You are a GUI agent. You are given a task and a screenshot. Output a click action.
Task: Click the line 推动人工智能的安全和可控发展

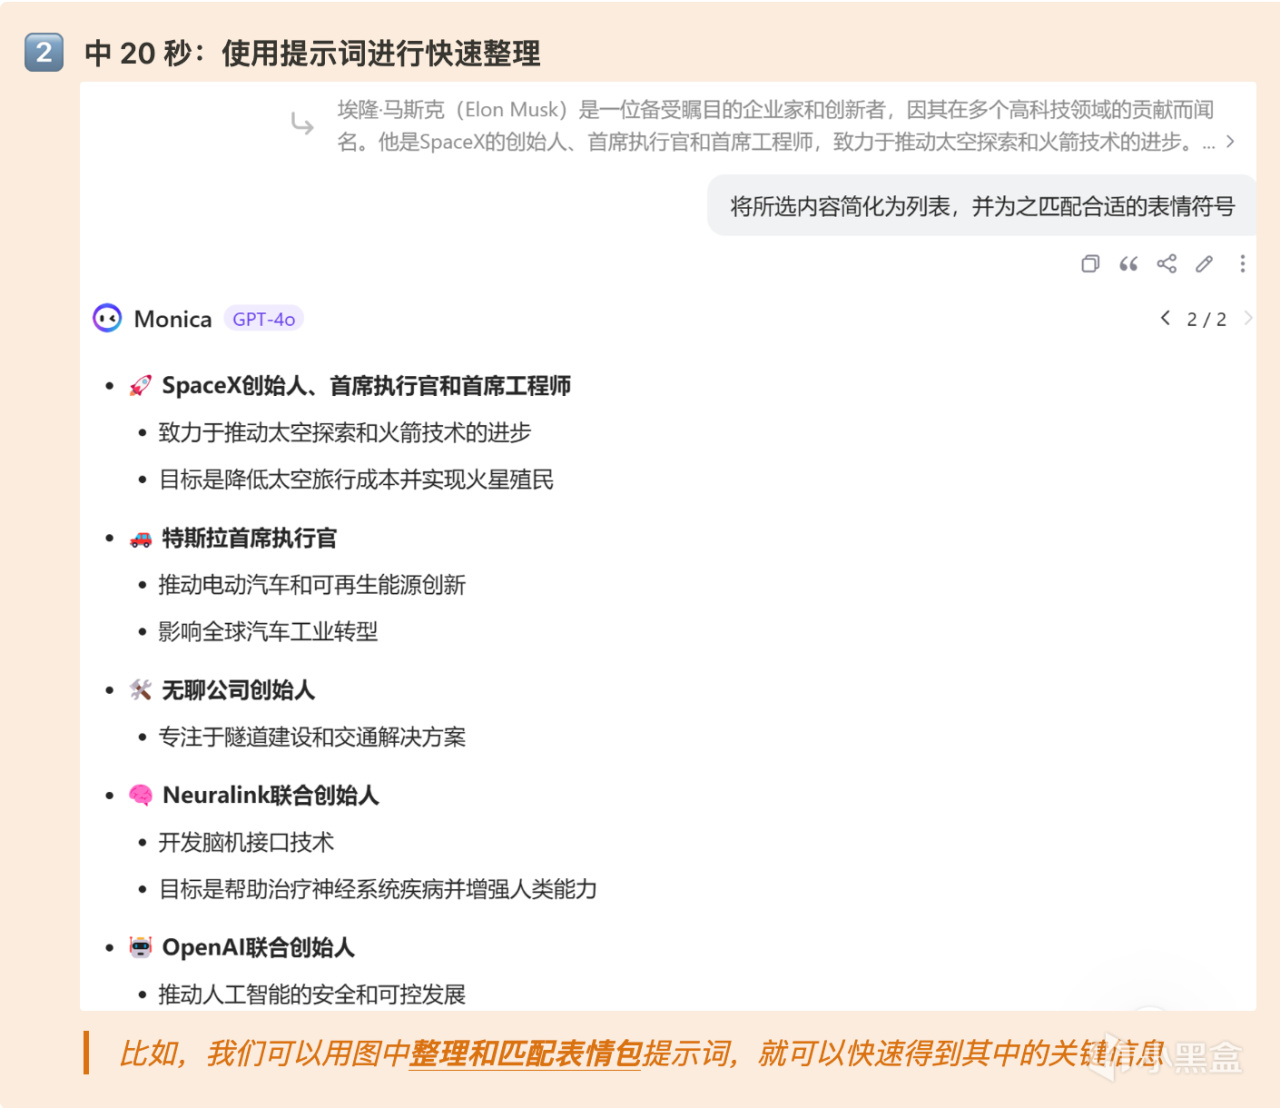tap(312, 995)
